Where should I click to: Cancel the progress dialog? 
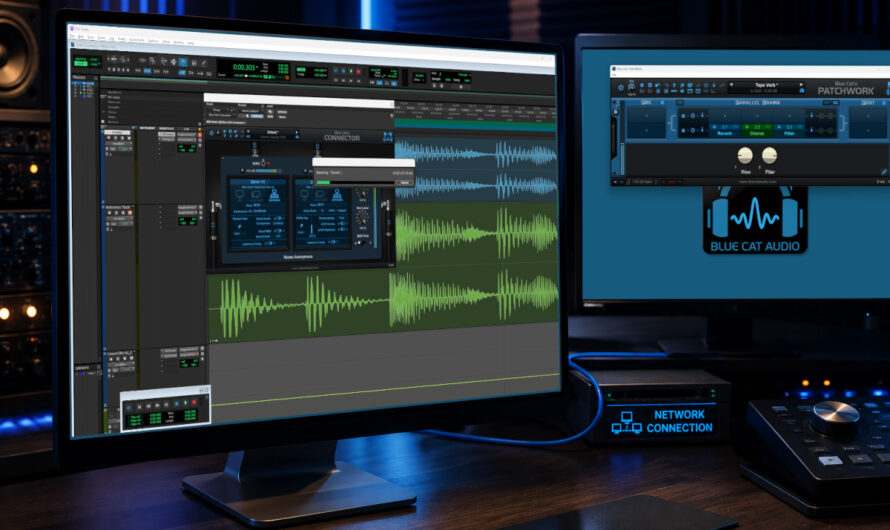point(404,183)
